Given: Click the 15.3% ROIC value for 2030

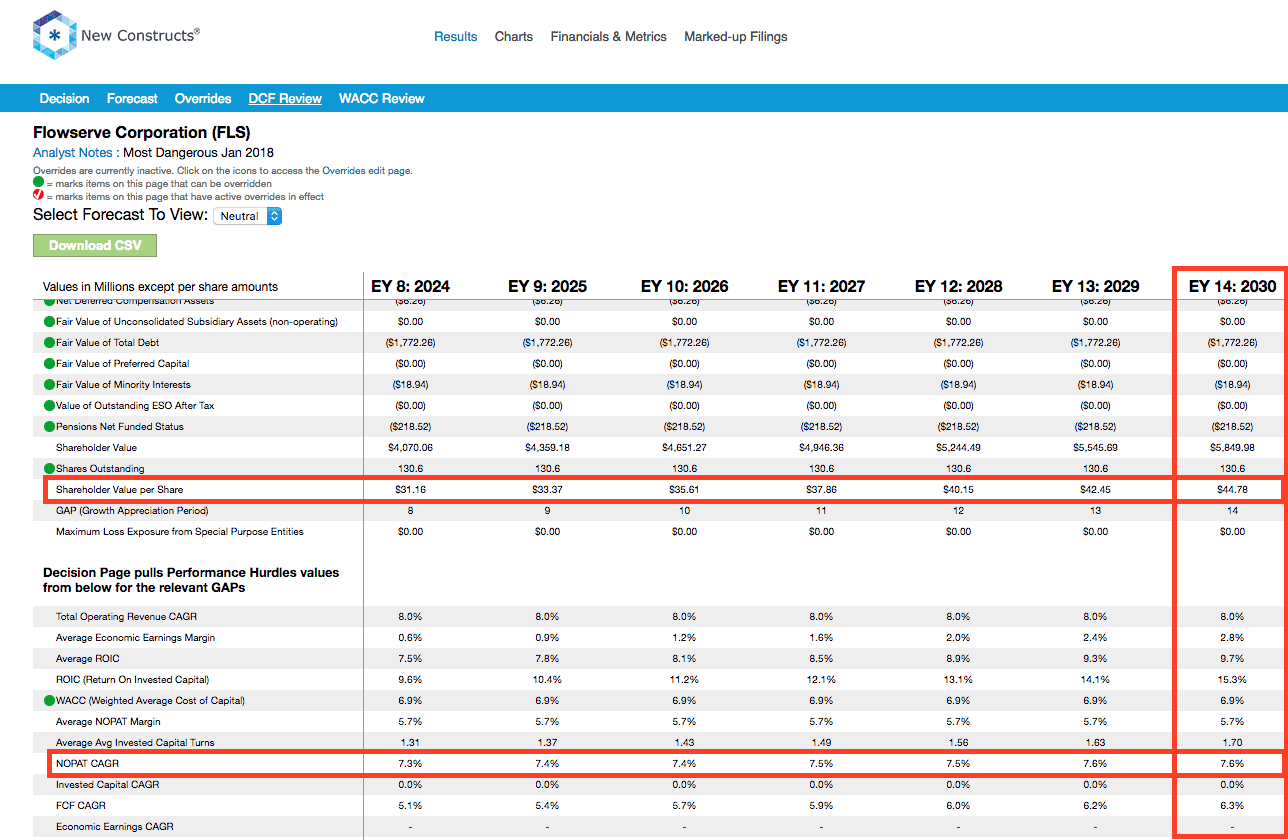Looking at the screenshot, I should point(1232,680).
